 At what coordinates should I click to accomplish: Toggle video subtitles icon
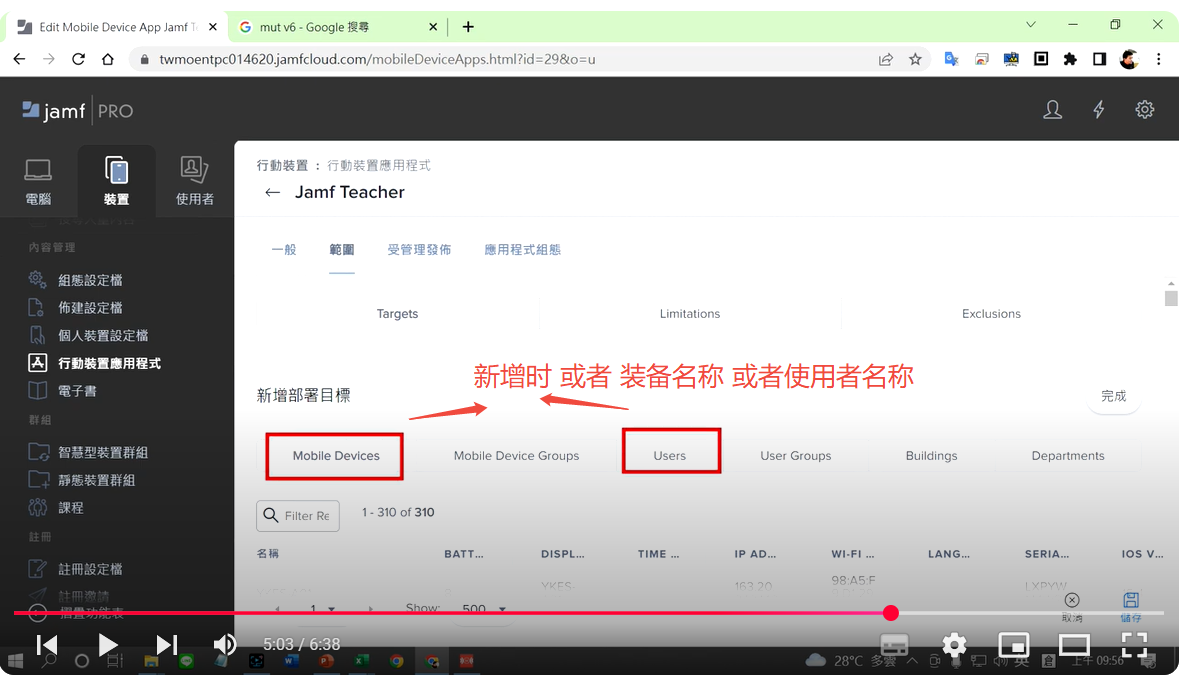894,645
